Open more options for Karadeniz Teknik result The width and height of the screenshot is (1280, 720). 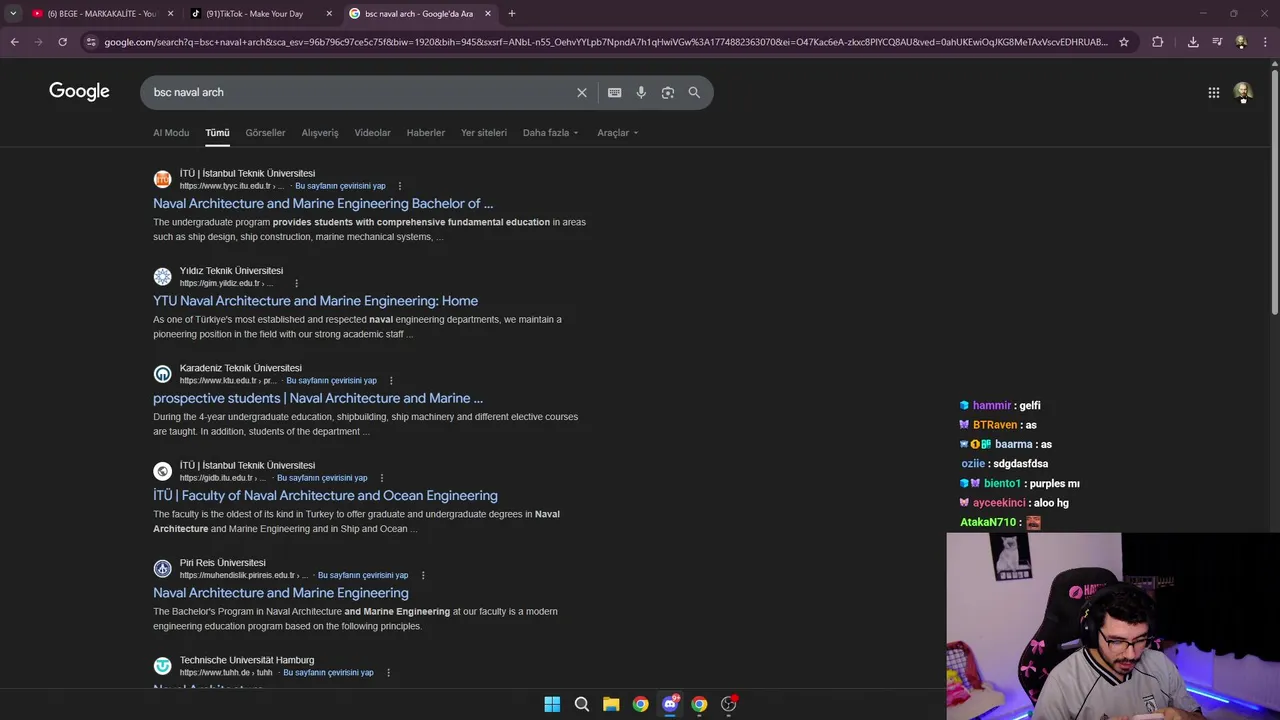point(391,381)
